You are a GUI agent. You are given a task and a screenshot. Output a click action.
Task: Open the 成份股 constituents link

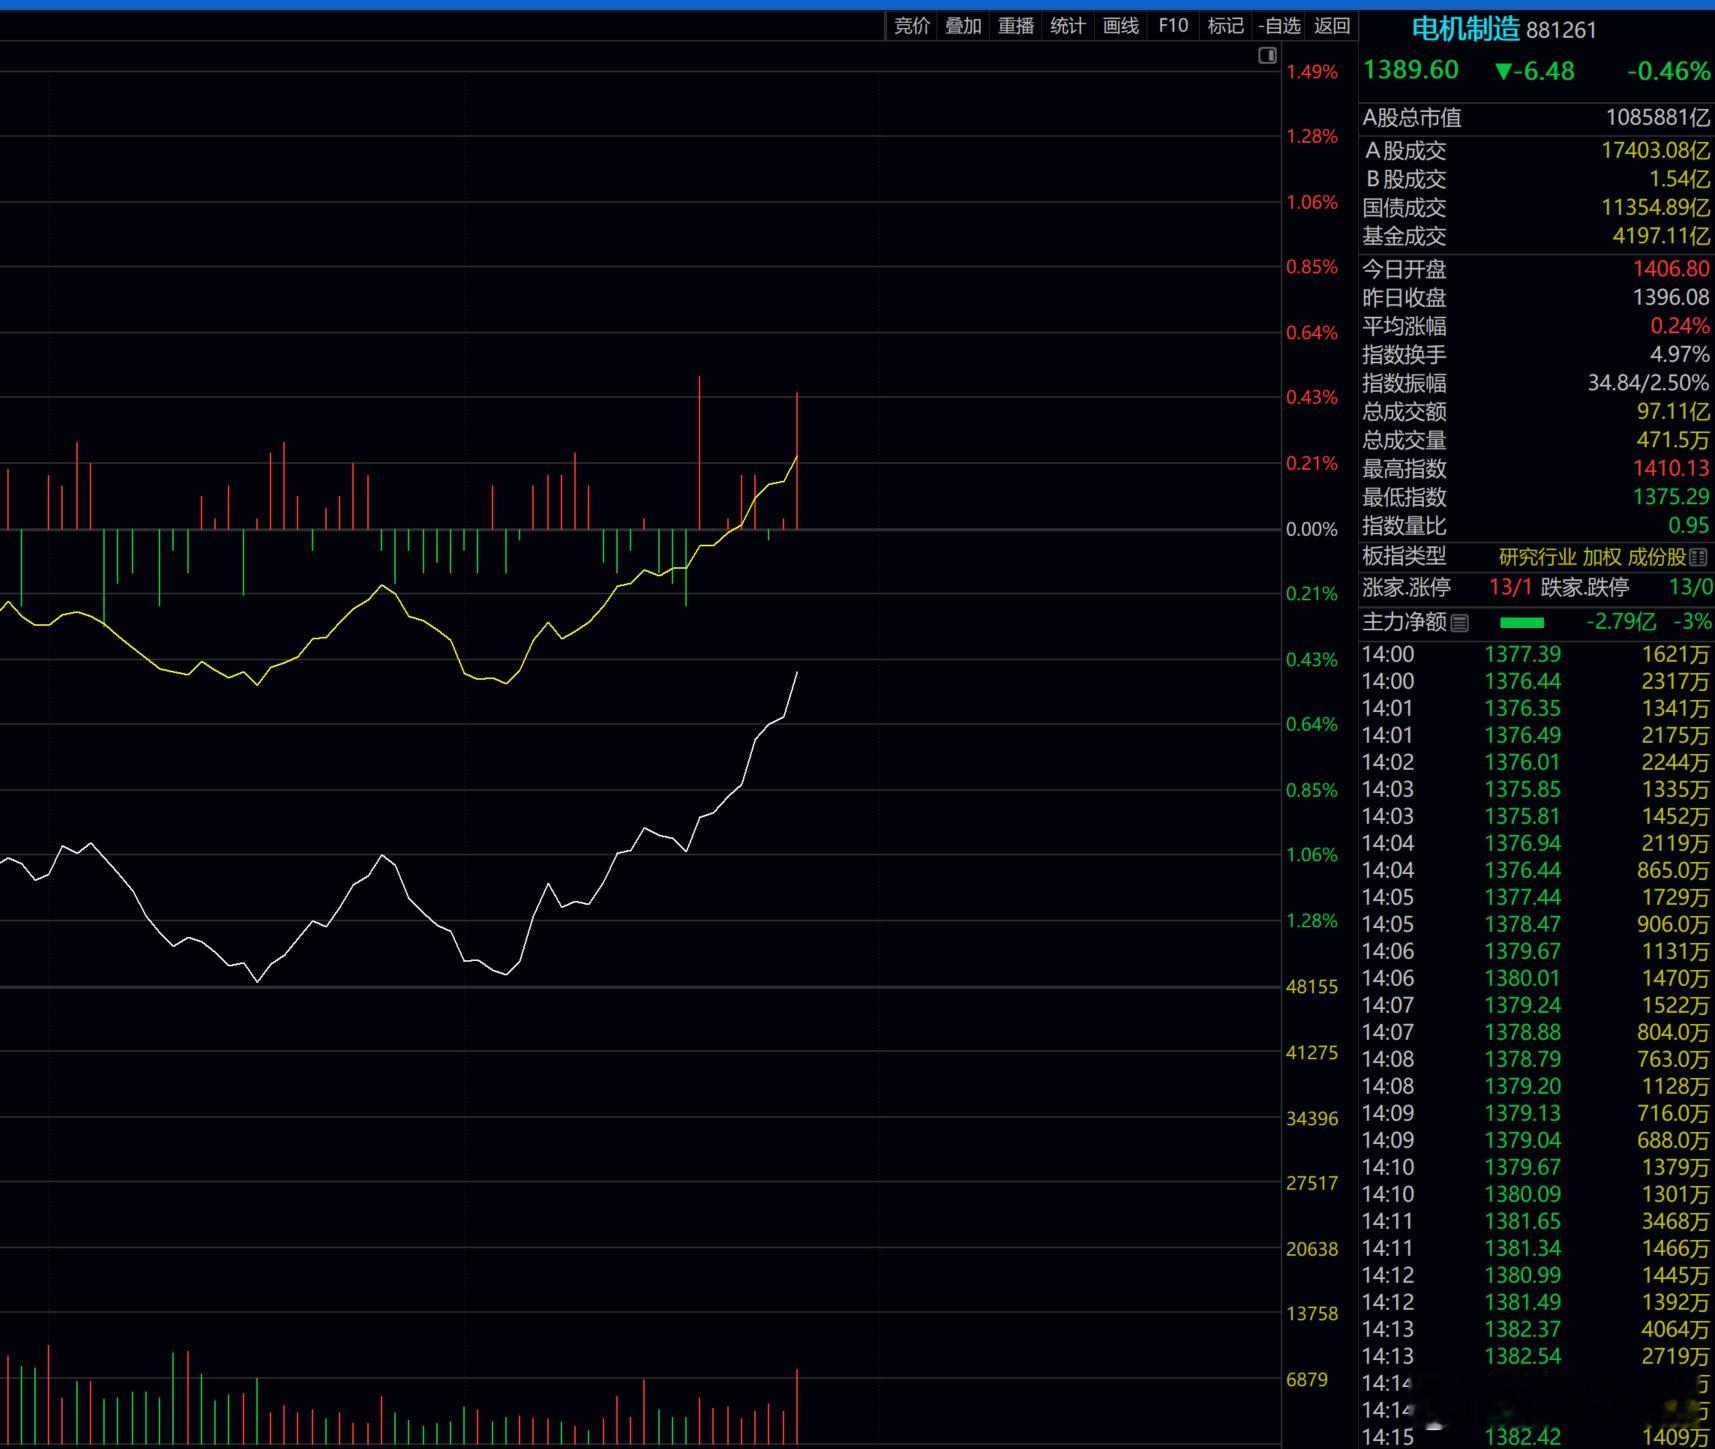[x=1657, y=558]
